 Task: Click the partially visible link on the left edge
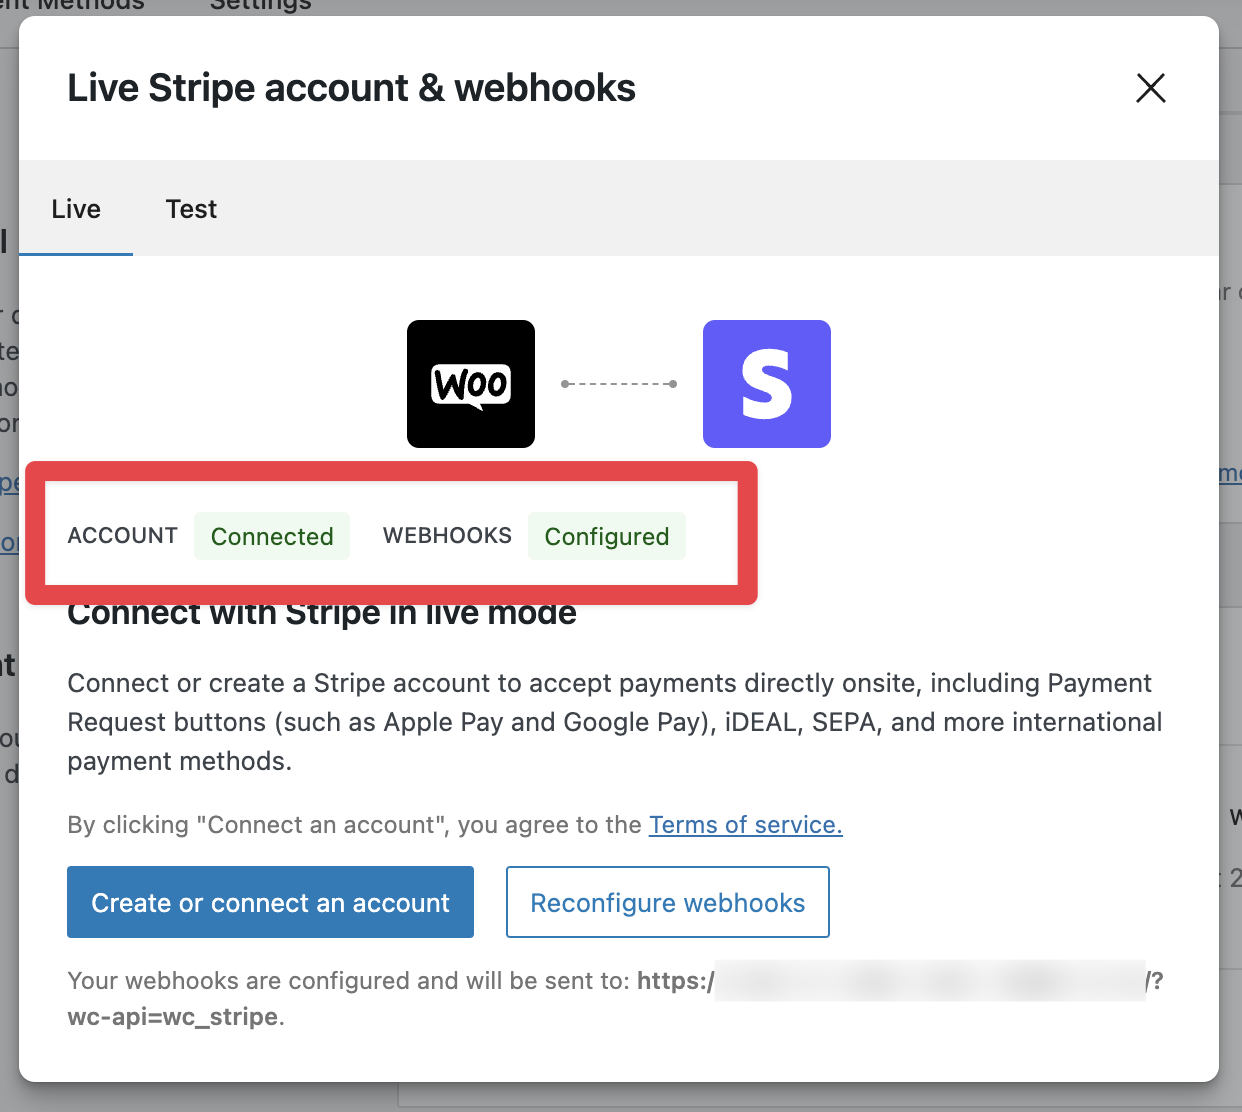pyautogui.click(x=9, y=483)
